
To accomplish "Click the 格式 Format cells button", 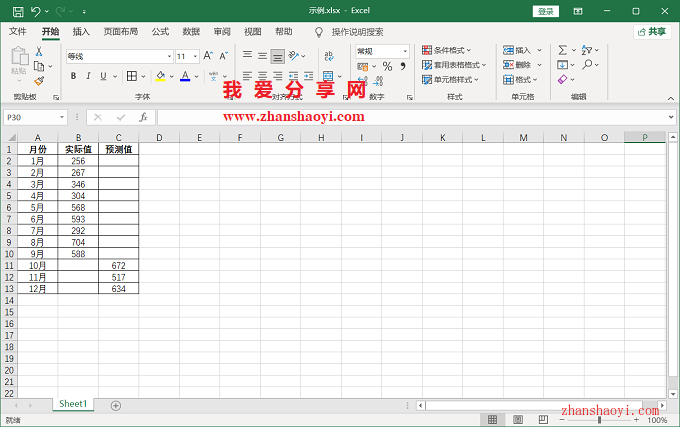I will point(520,80).
